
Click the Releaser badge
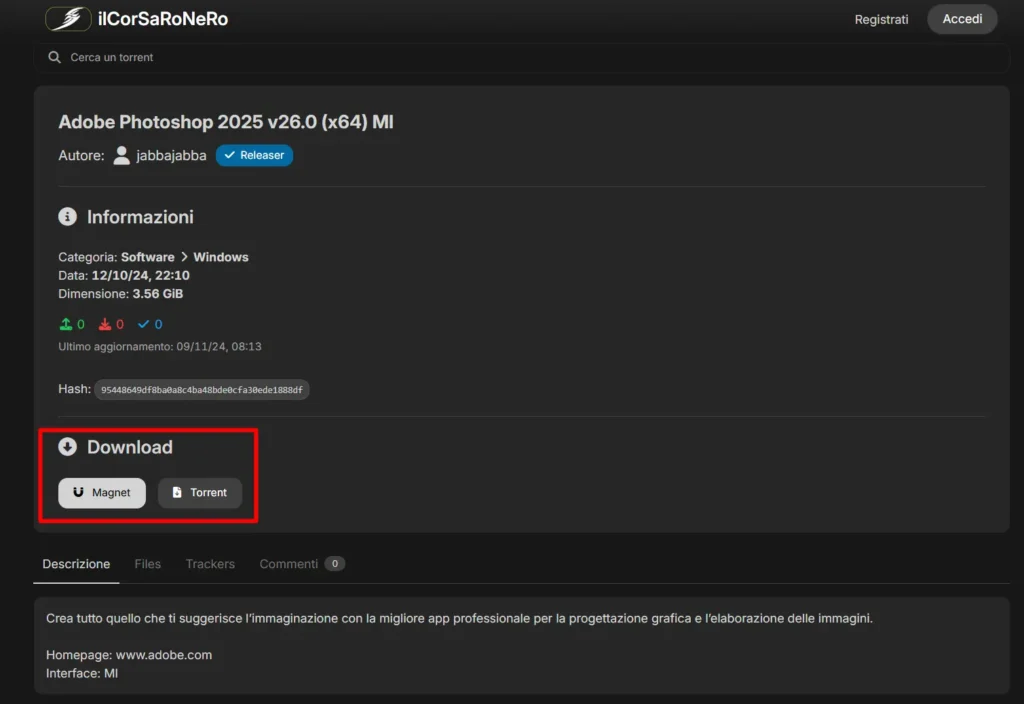254,155
